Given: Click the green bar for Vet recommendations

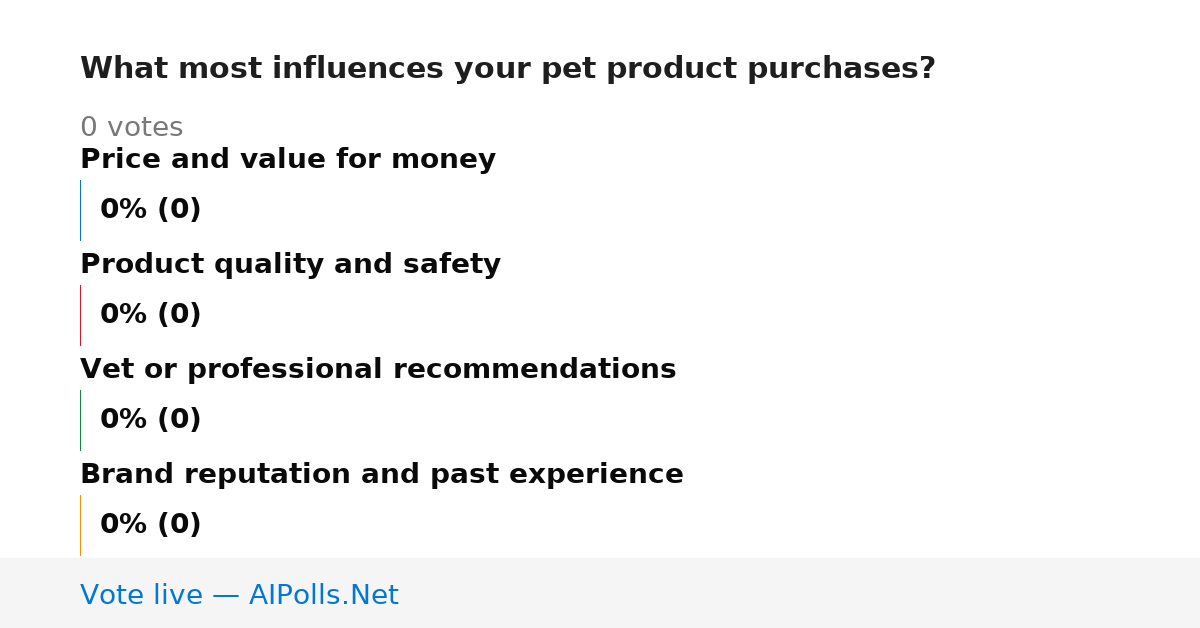Looking at the screenshot, I should point(80,420).
